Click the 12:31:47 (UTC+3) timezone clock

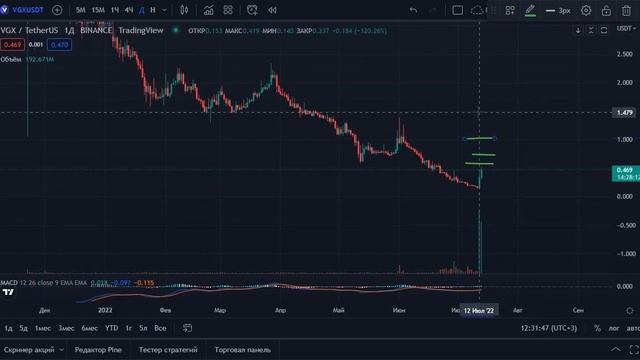coord(549,328)
